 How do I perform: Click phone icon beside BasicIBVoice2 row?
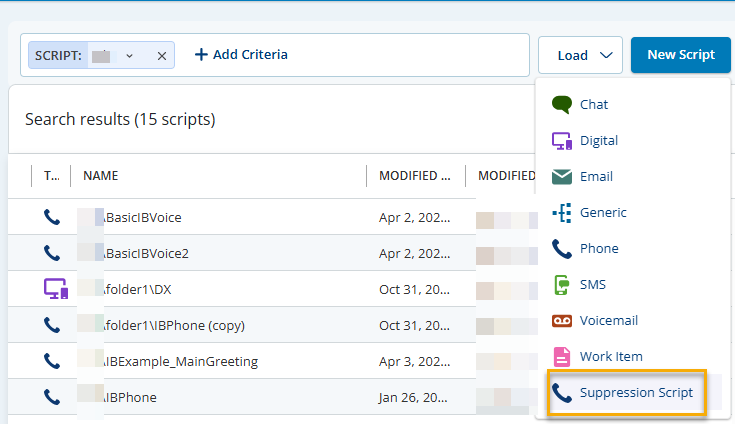tap(52, 253)
